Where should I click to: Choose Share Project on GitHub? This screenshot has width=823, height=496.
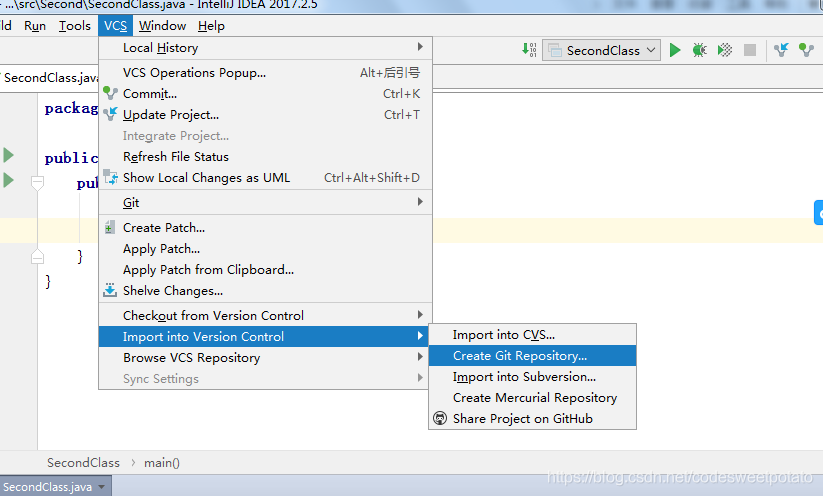coord(532,419)
